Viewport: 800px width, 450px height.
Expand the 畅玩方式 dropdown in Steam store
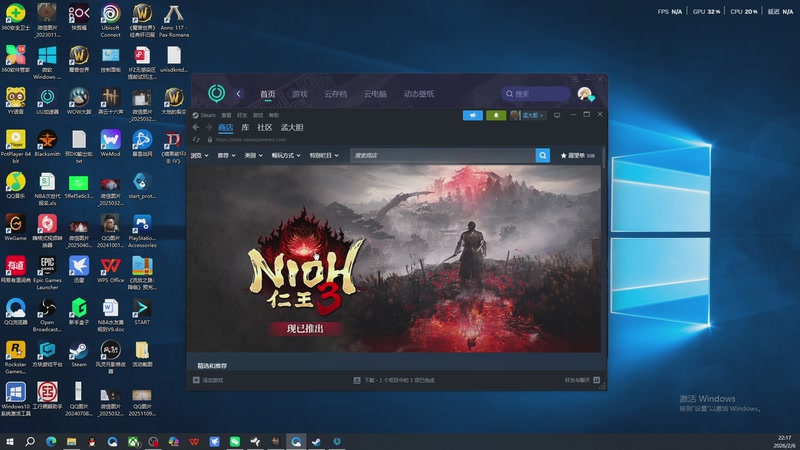click(286, 155)
